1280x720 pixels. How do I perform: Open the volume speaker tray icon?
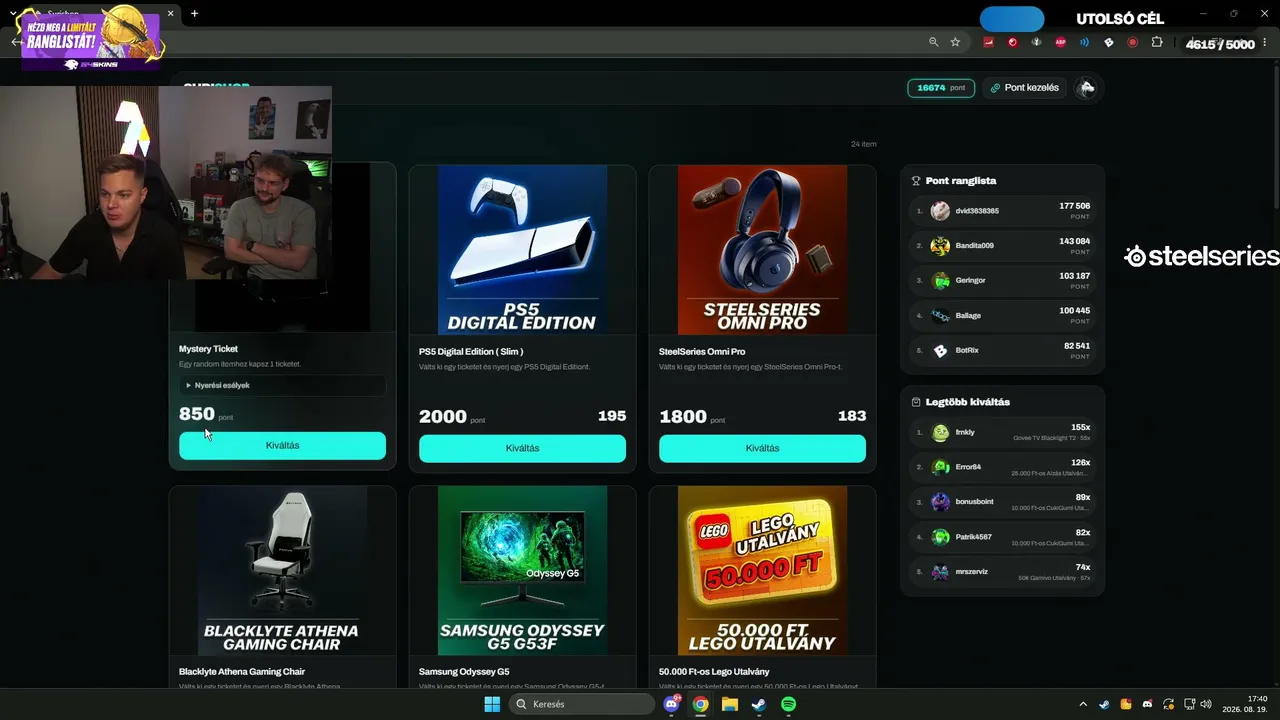click(x=1206, y=704)
